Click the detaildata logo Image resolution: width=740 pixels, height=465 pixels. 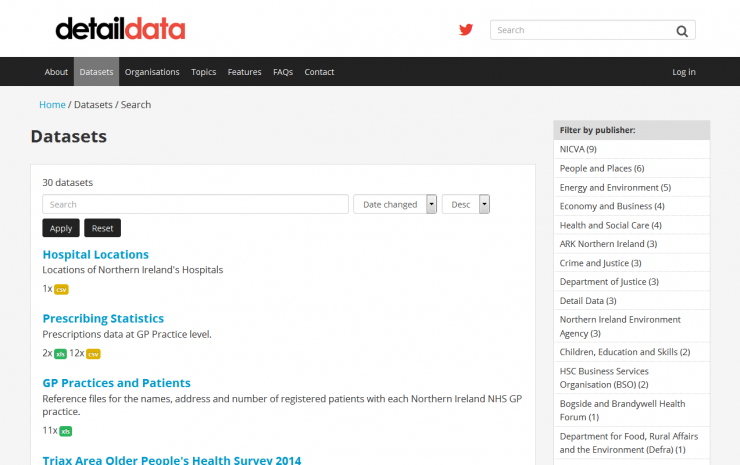coord(120,29)
